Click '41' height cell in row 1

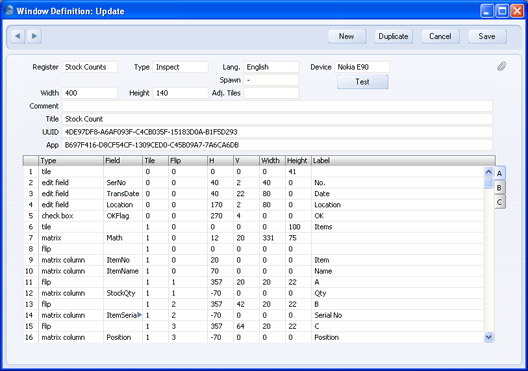tap(298, 172)
